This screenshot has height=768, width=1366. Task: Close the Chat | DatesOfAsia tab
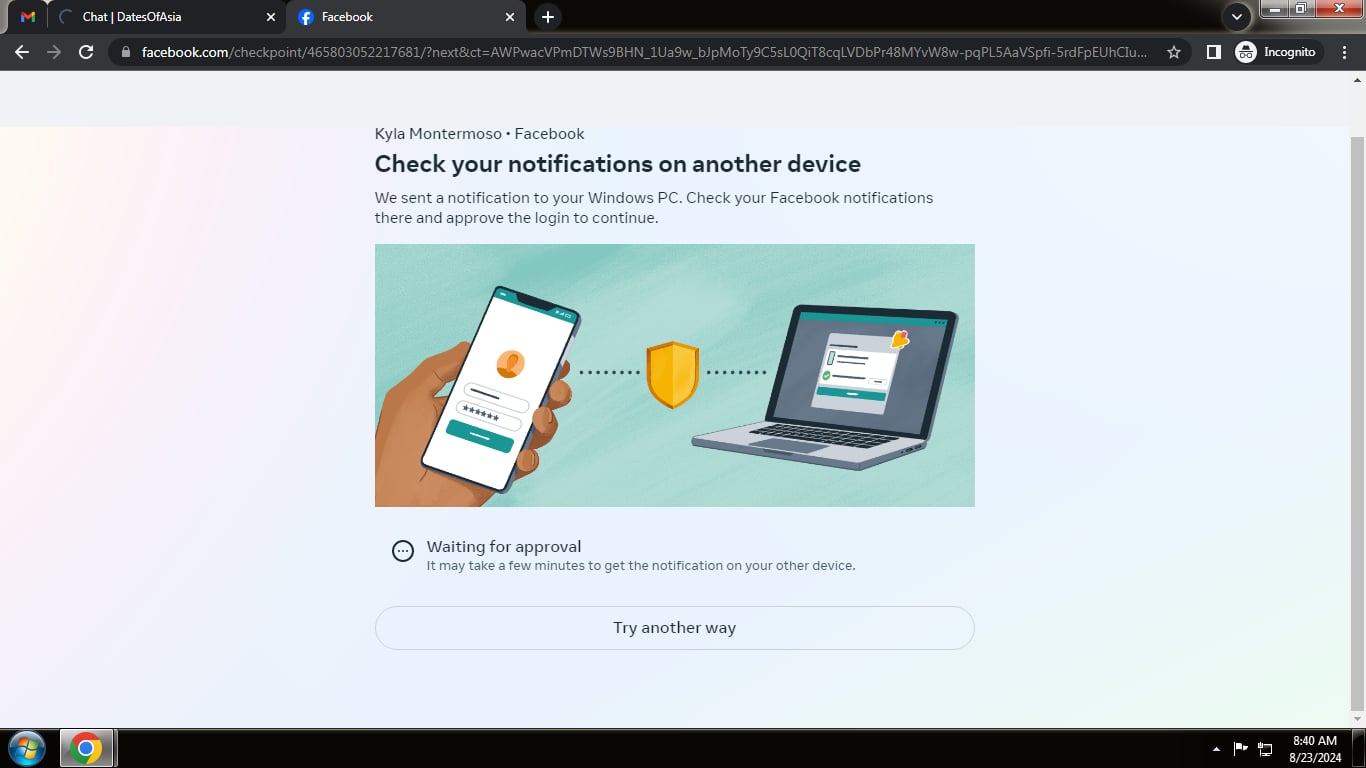tap(271, 17)
